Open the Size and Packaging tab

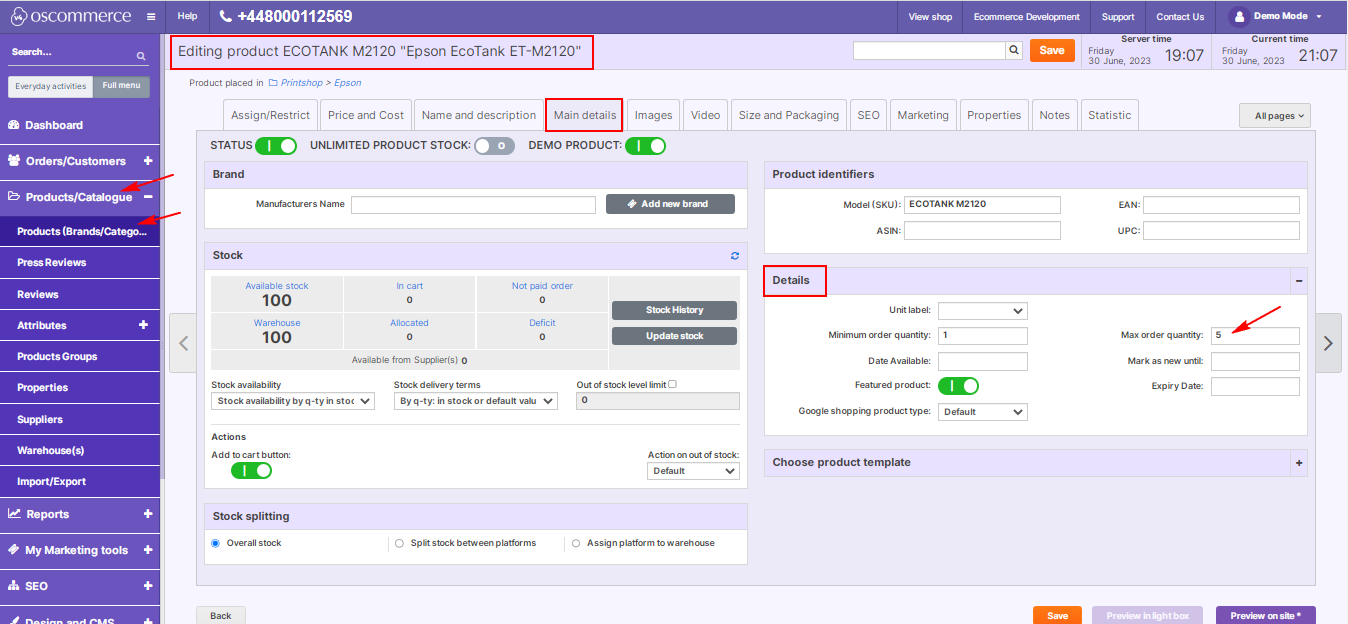(x=789, y=115)
